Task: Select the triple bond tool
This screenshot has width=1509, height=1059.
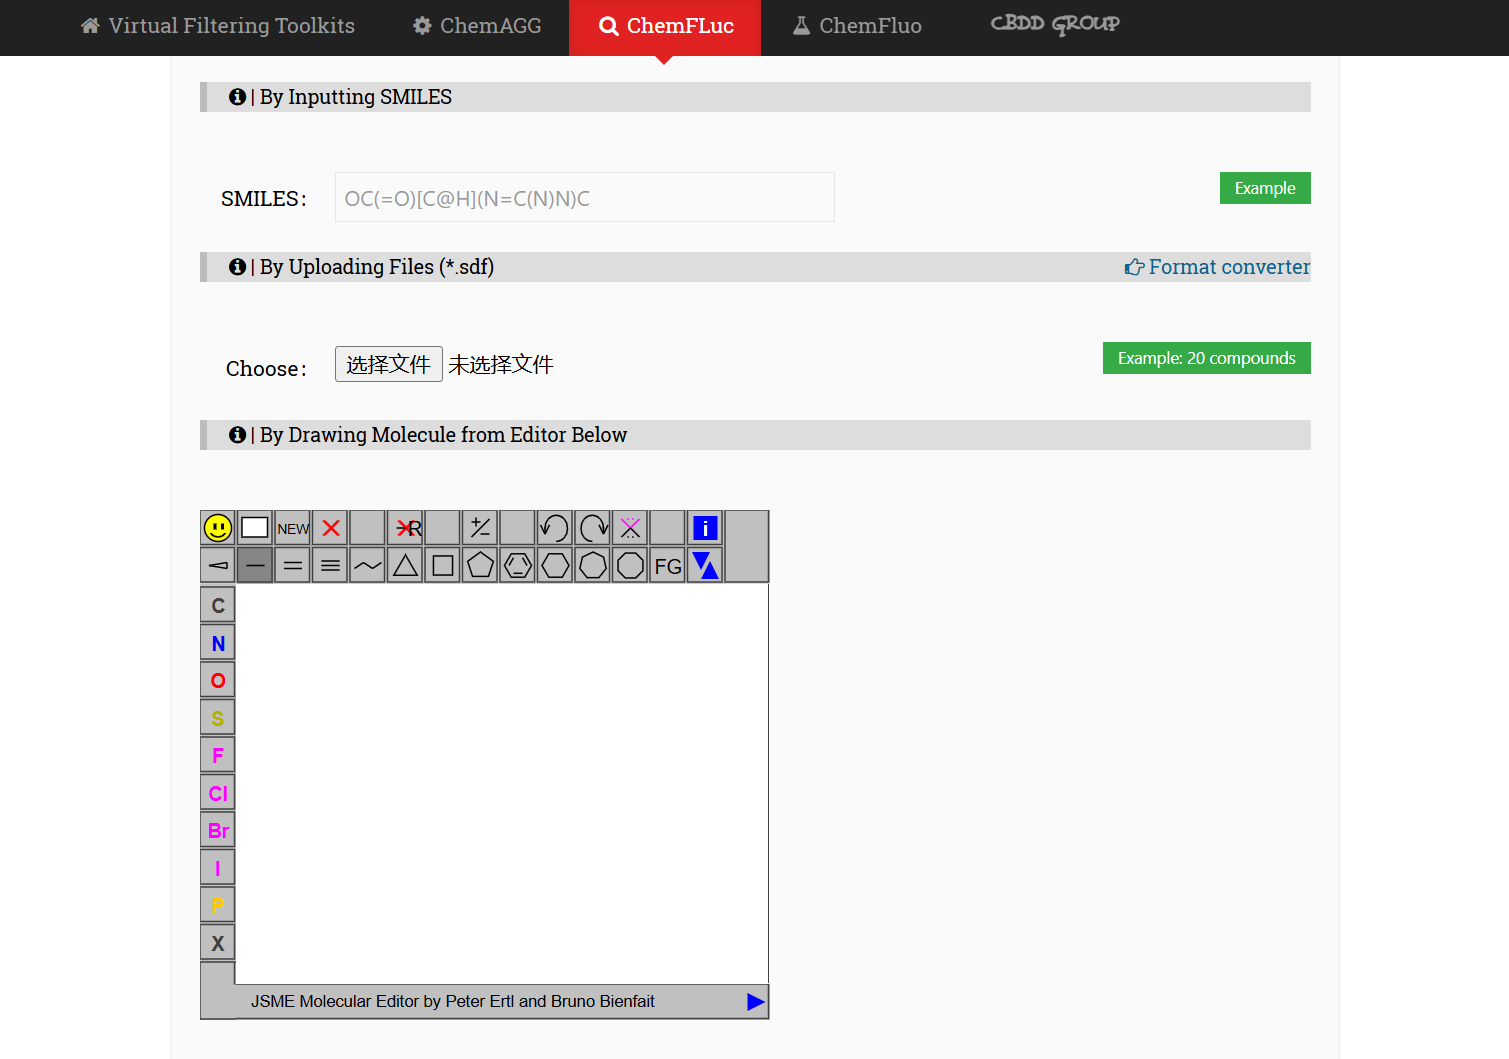Action: click(x=330, y=566)
